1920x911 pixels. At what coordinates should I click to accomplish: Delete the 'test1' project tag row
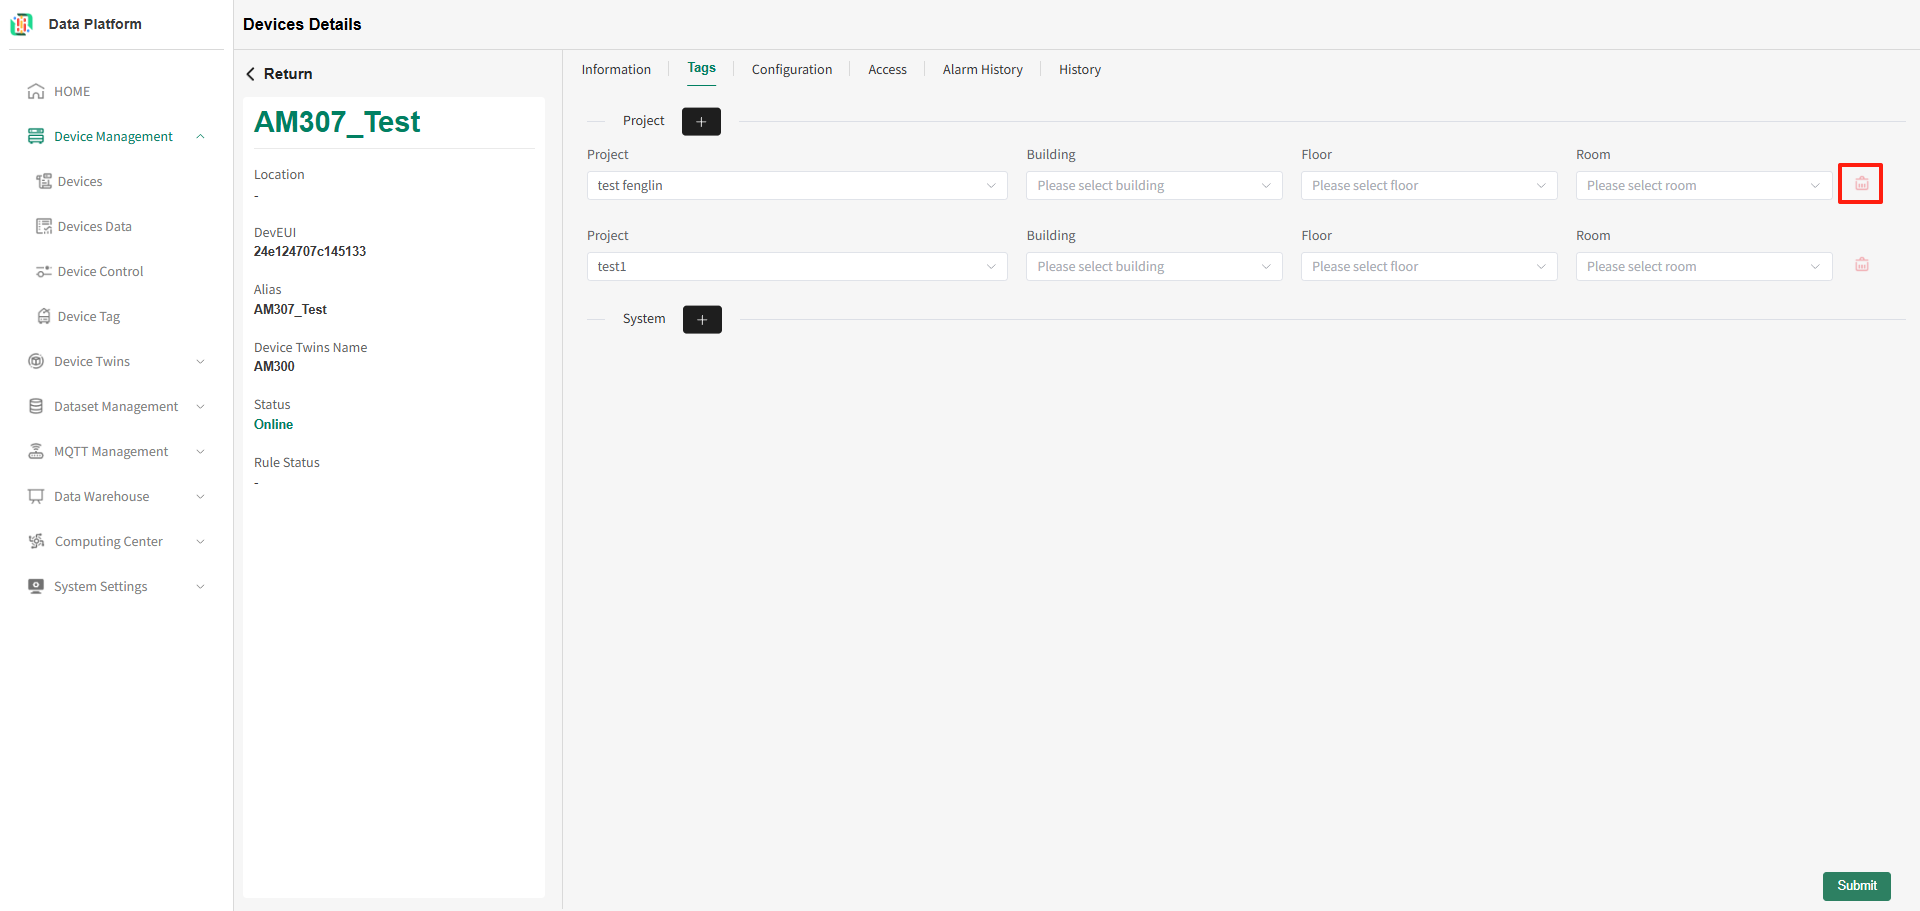coord(1861,265)
